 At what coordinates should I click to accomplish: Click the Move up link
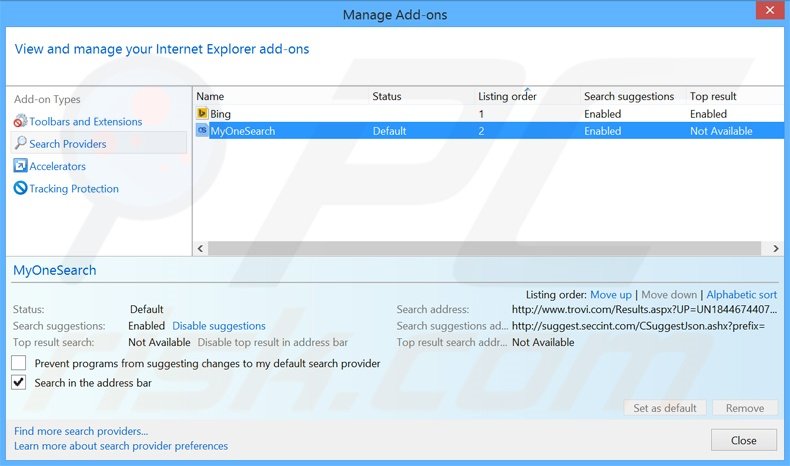611,295
